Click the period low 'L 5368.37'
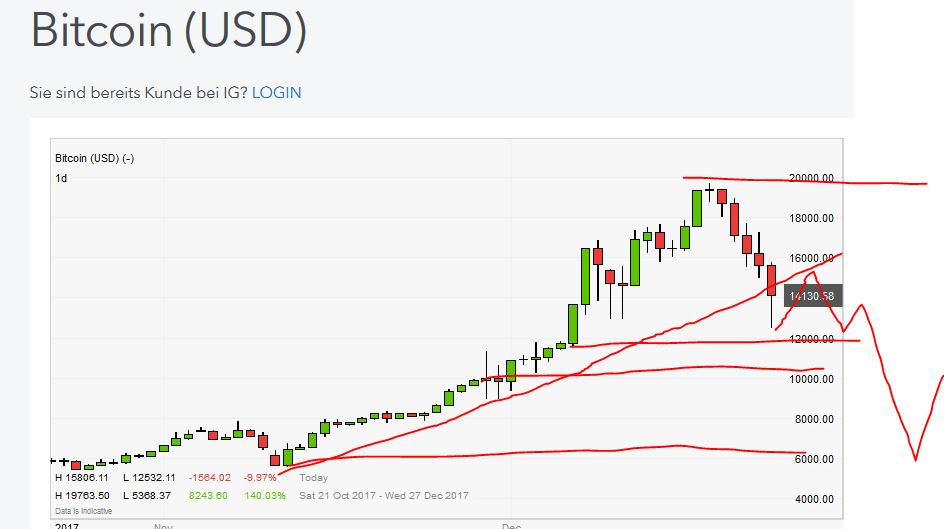 pos(147,496)
